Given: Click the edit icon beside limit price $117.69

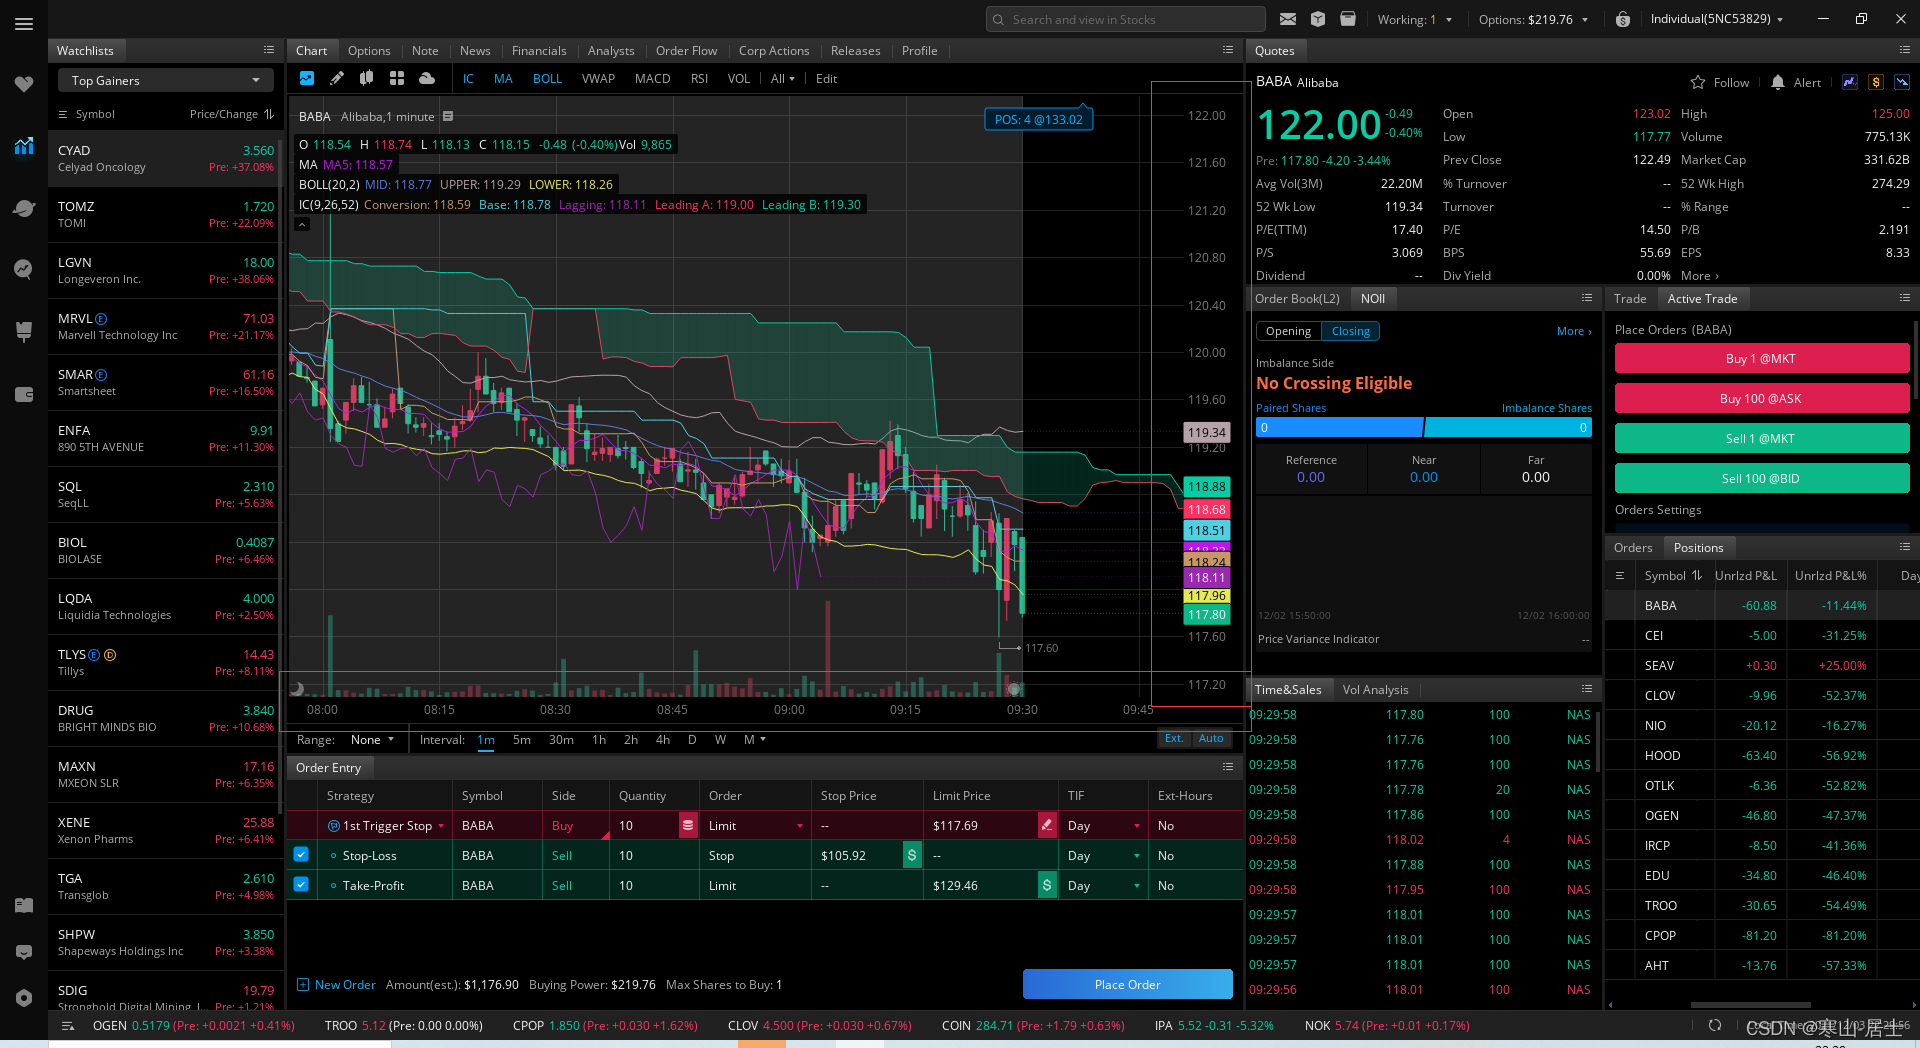Looking at the screenshot, I should (1047, 825).
